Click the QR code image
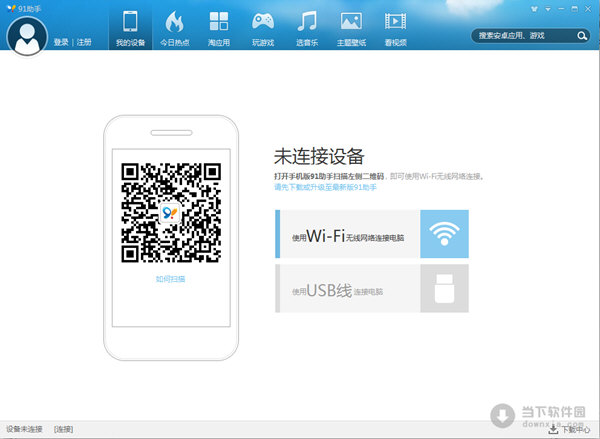 click(x=171, y=213)
